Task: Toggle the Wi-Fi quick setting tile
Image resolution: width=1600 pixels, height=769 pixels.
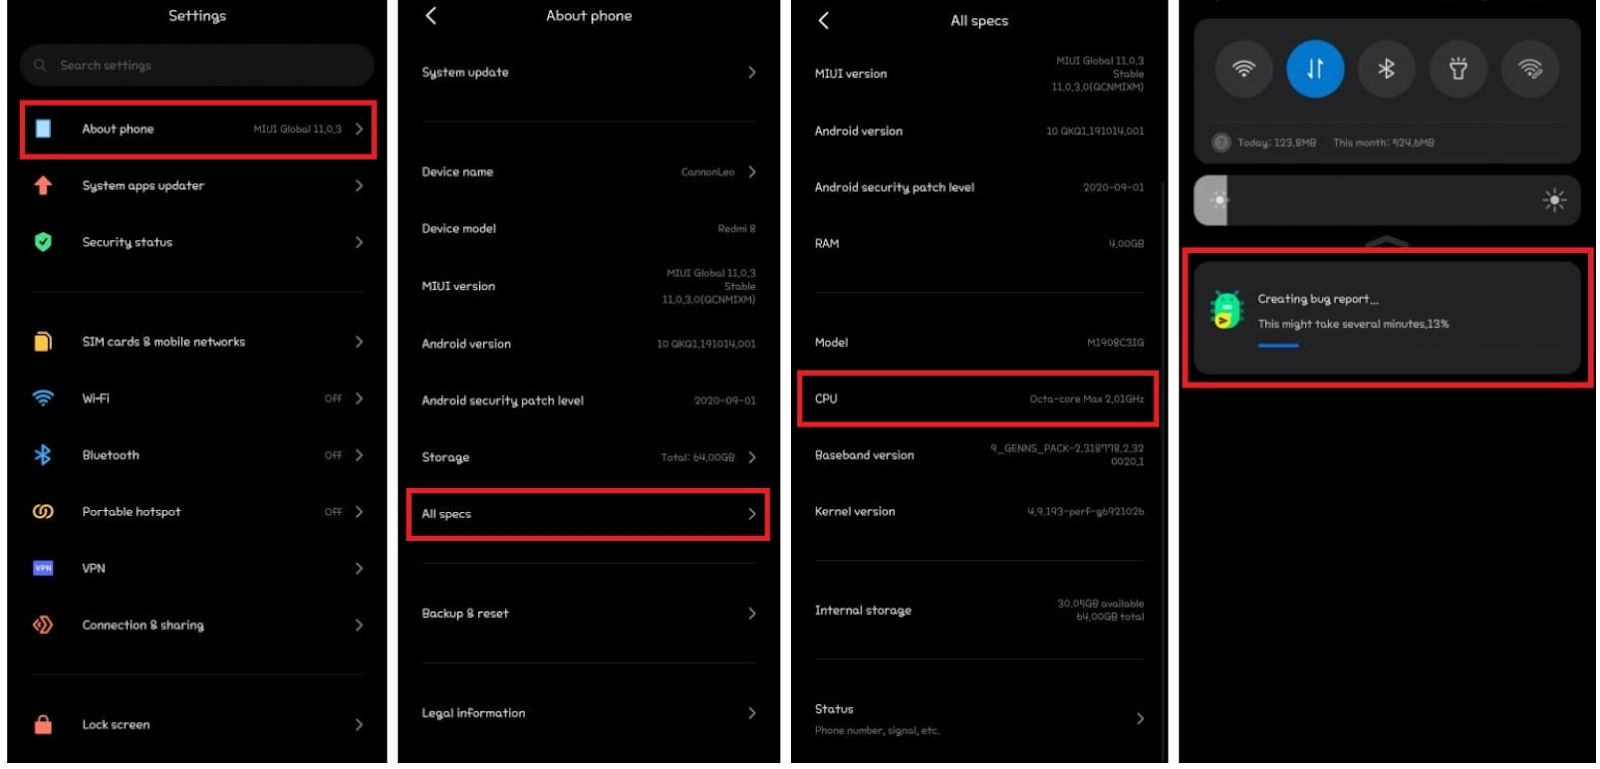Action: coord(1244,69)
